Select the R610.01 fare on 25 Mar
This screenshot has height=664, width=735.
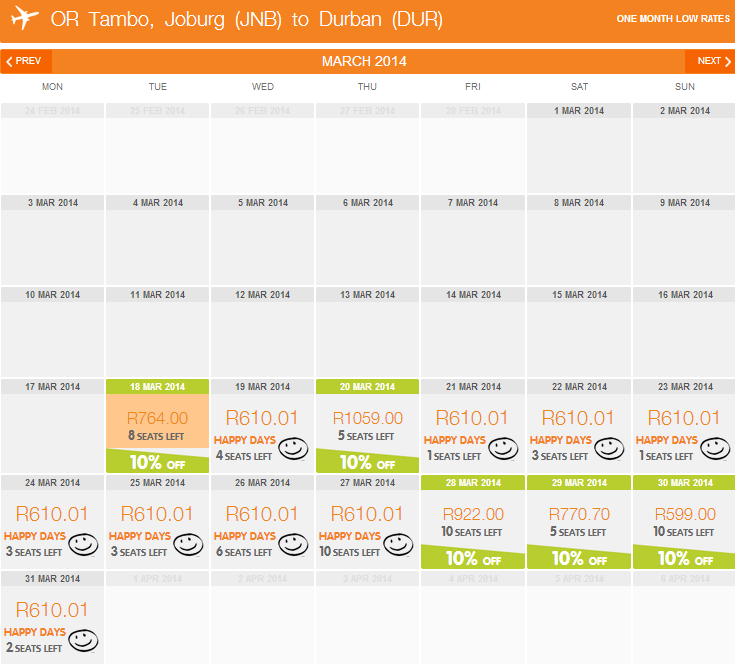(x=157, y=514)
